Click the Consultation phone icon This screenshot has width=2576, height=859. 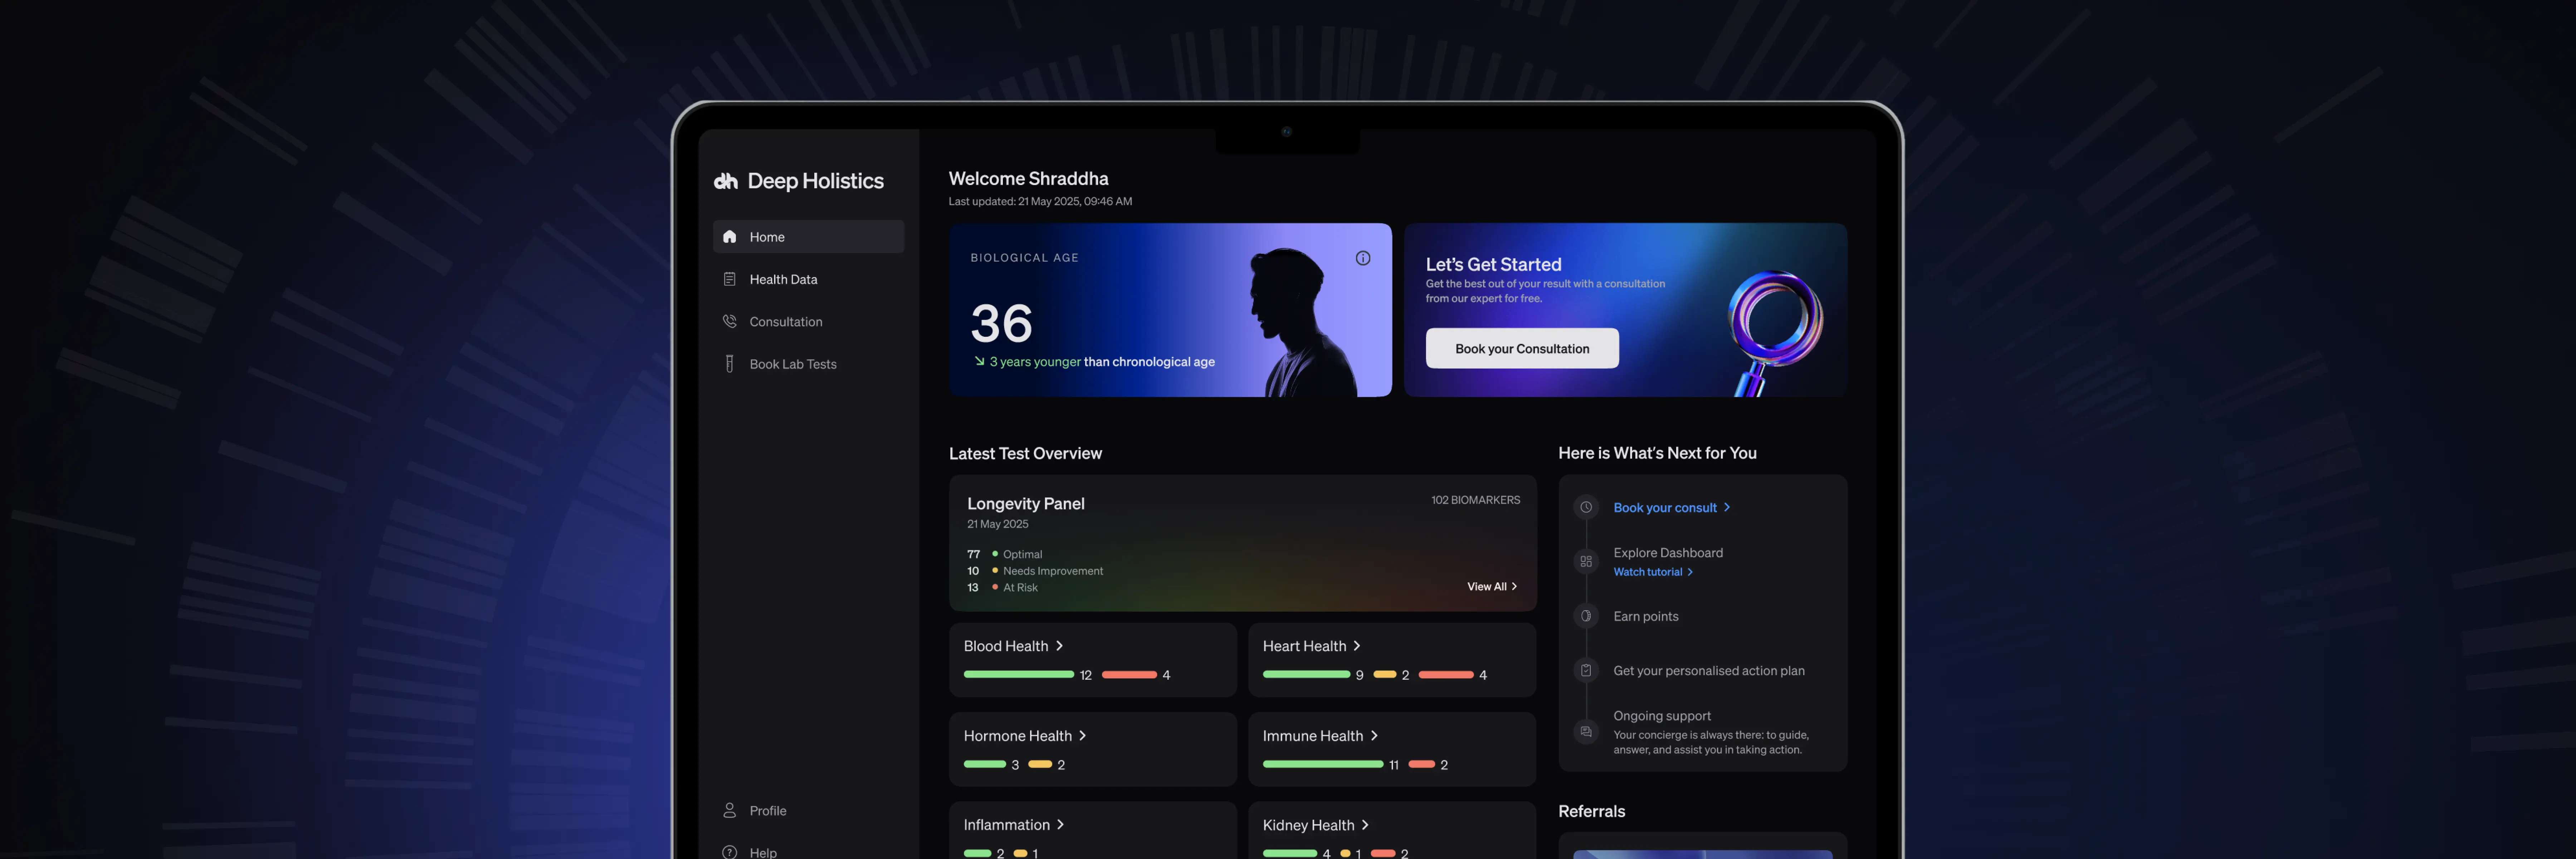coord(729,322)
